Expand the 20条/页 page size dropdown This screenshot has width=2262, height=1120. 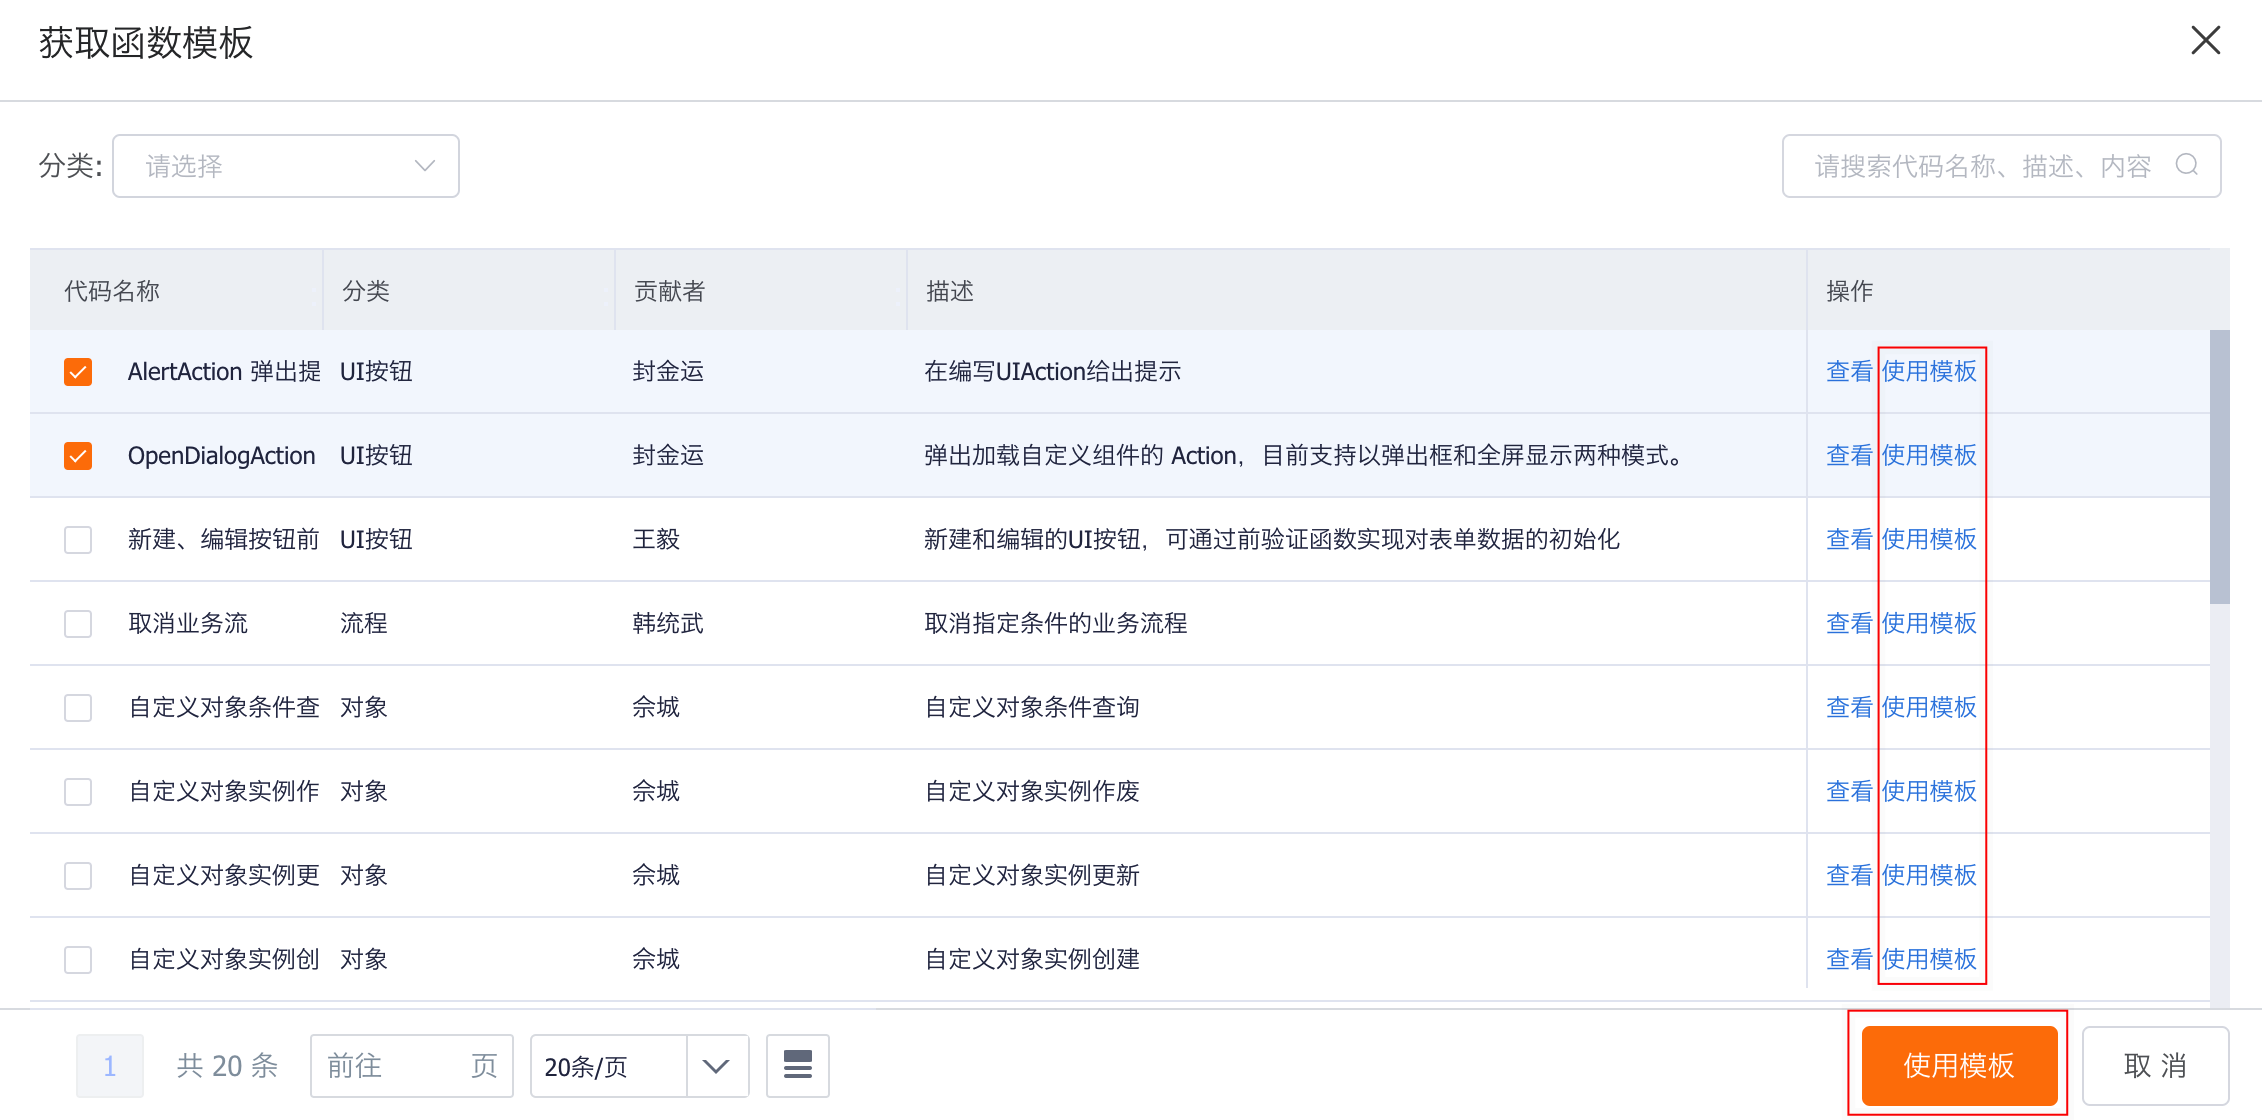[x=608, y=1066]
